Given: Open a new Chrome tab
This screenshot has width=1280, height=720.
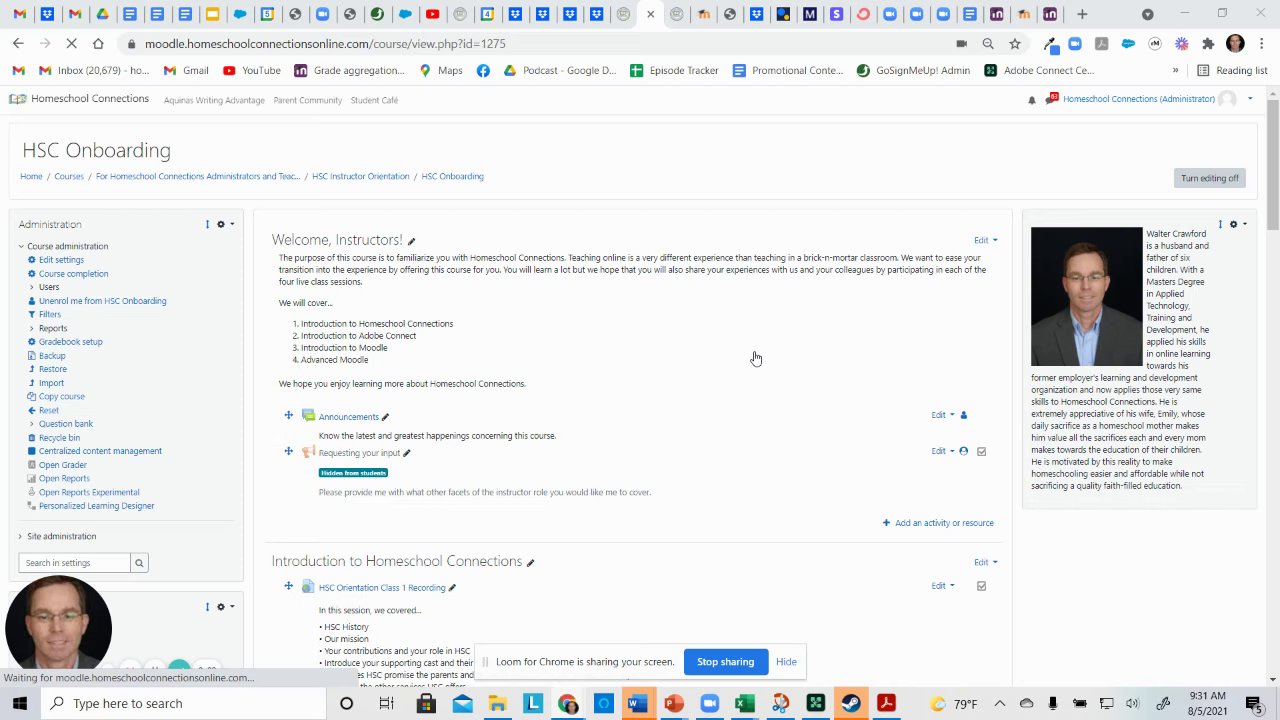Looking at the screenshot, I should click(x=1082, y=14).
